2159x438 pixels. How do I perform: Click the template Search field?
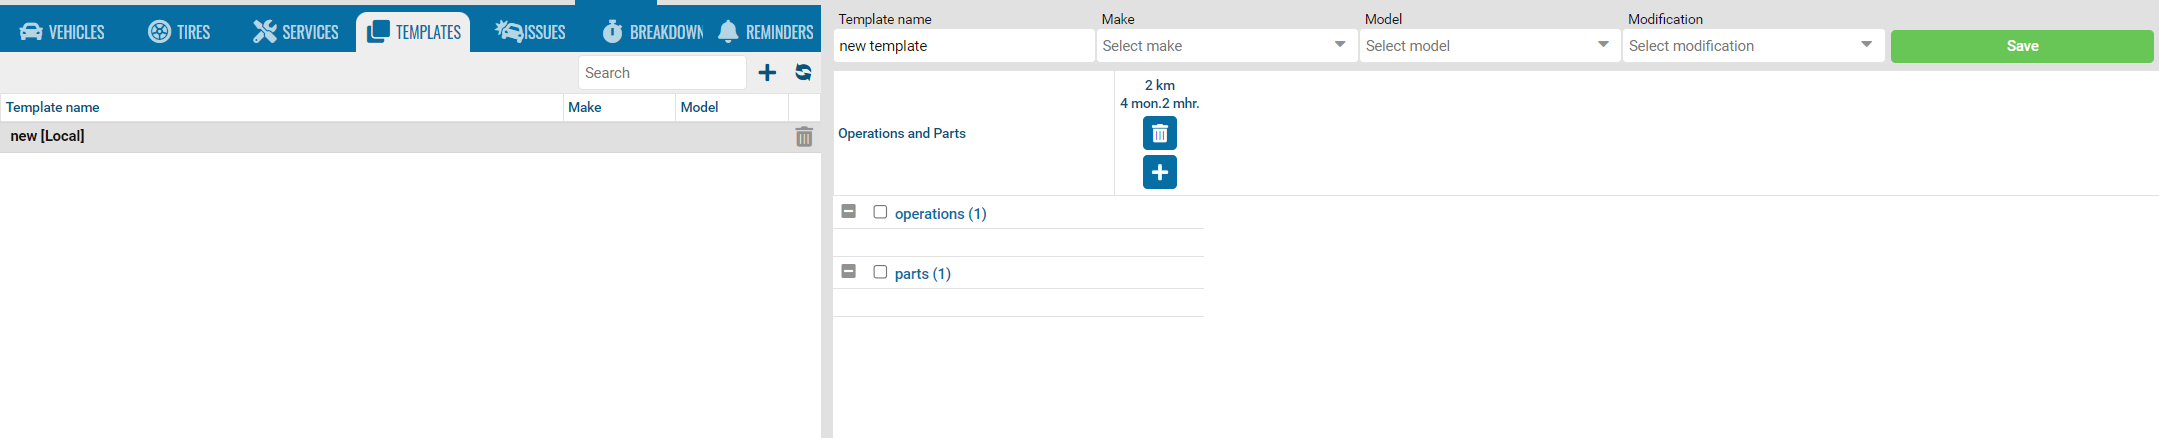coord(661,73)
